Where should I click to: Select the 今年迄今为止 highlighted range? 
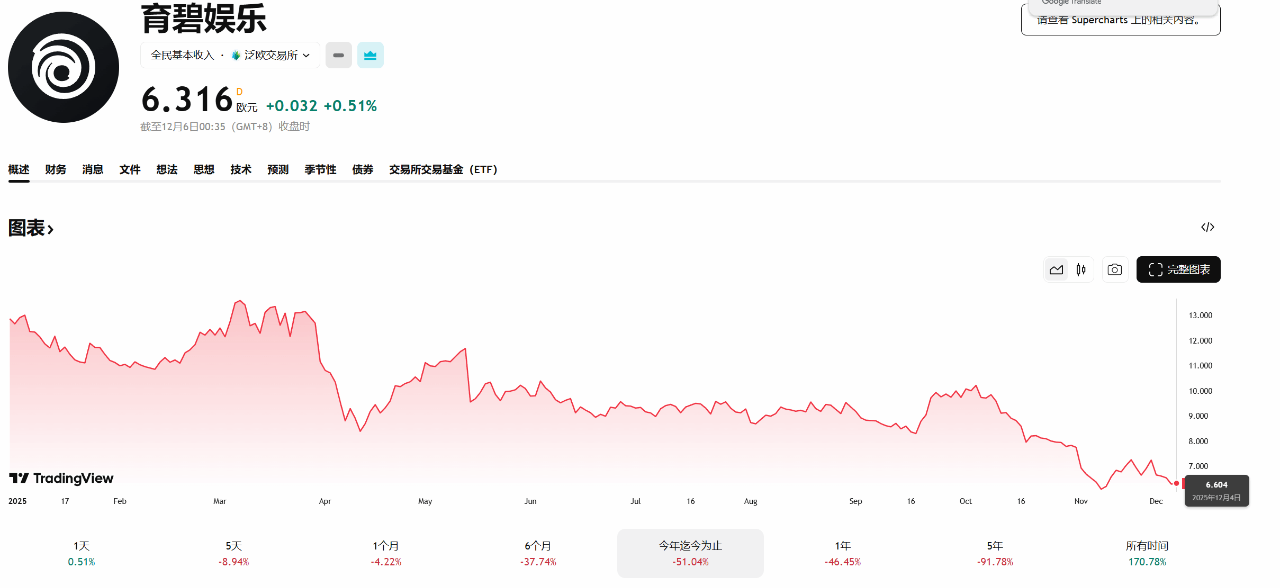coord(690,553)
